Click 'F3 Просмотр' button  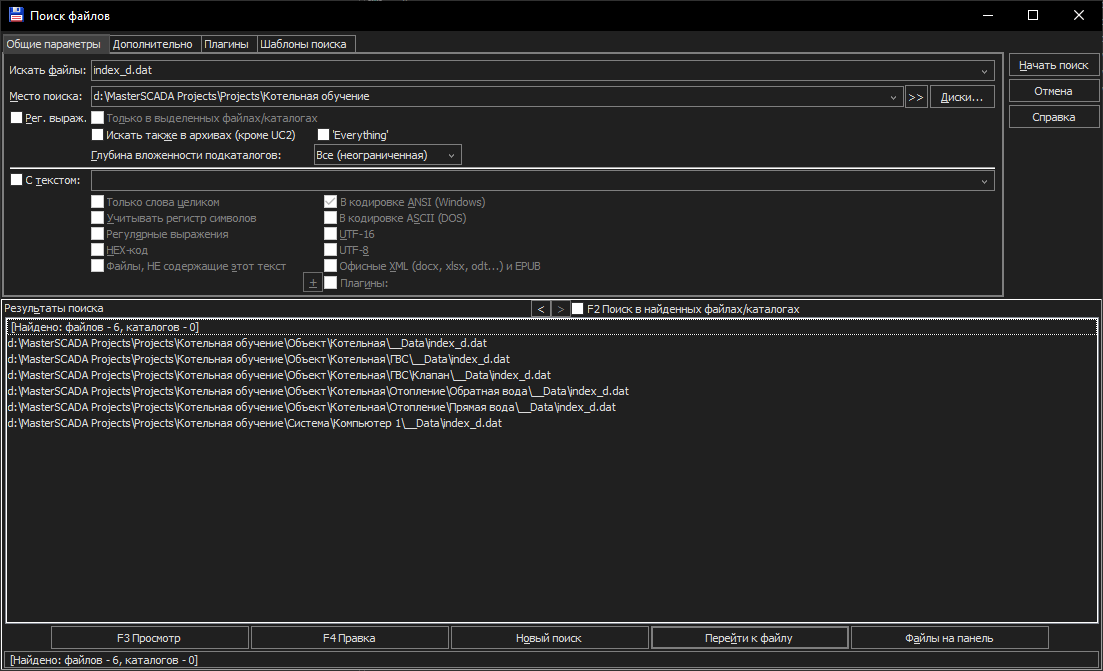point(149,638)
